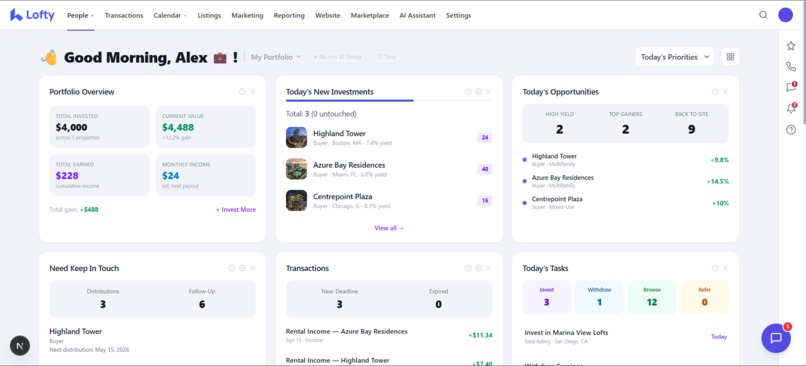806x366 pixels.
Task: Click the Re-run AI Setup button
Action: coord(337,57)
